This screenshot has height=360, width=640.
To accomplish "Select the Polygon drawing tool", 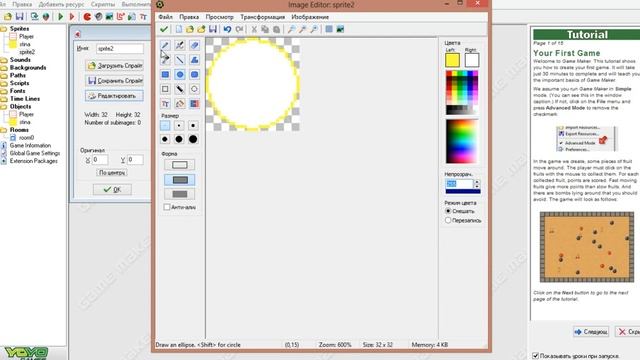I will (x=194, y=60).
